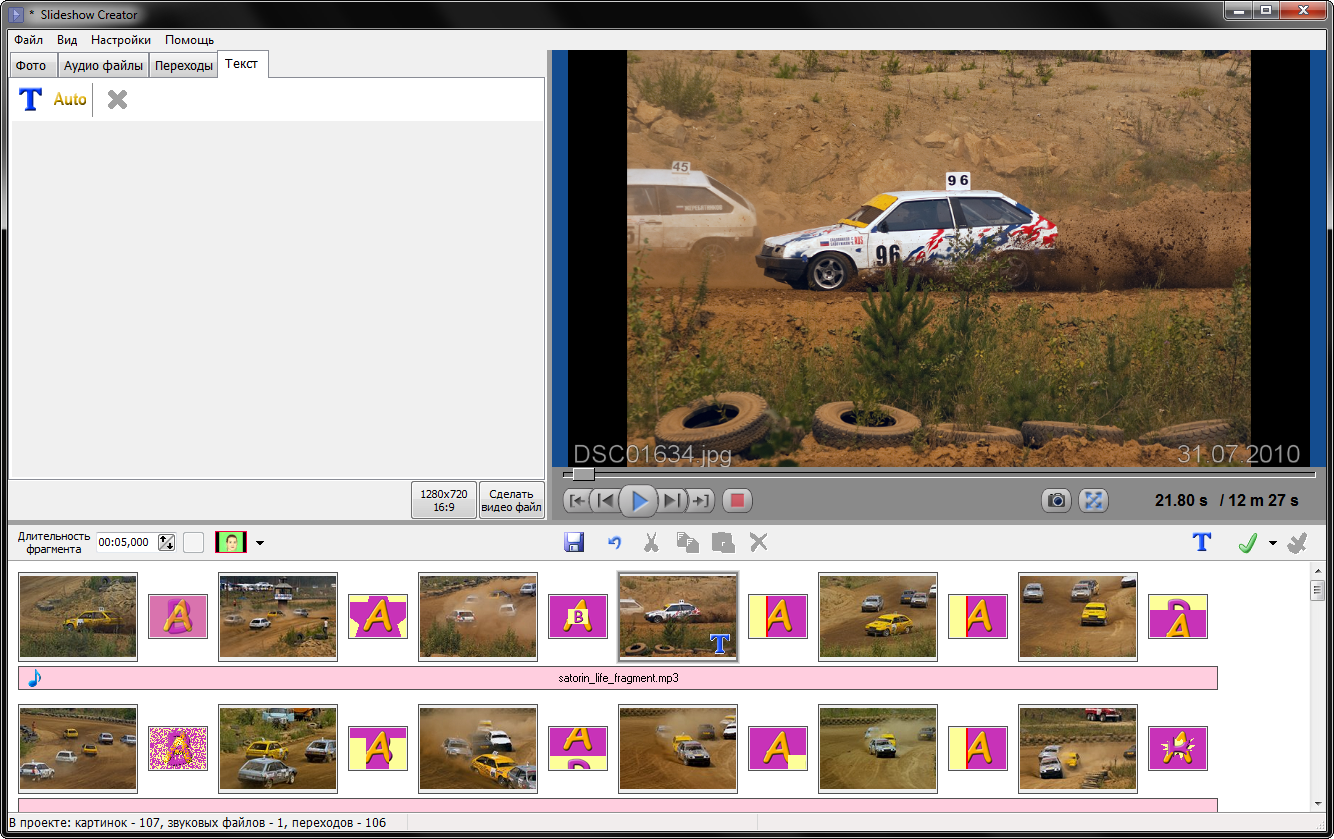This screenshot has width=1334, height=839.
Task: Click the duration spinner arrows
Action: tap(167, 542)
